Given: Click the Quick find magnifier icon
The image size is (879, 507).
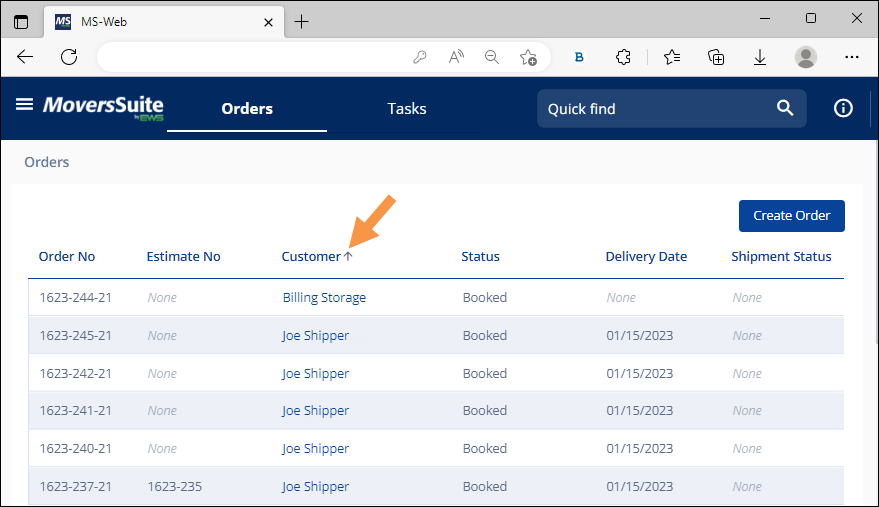Looking at the screenshot, I should coord(785,109).
